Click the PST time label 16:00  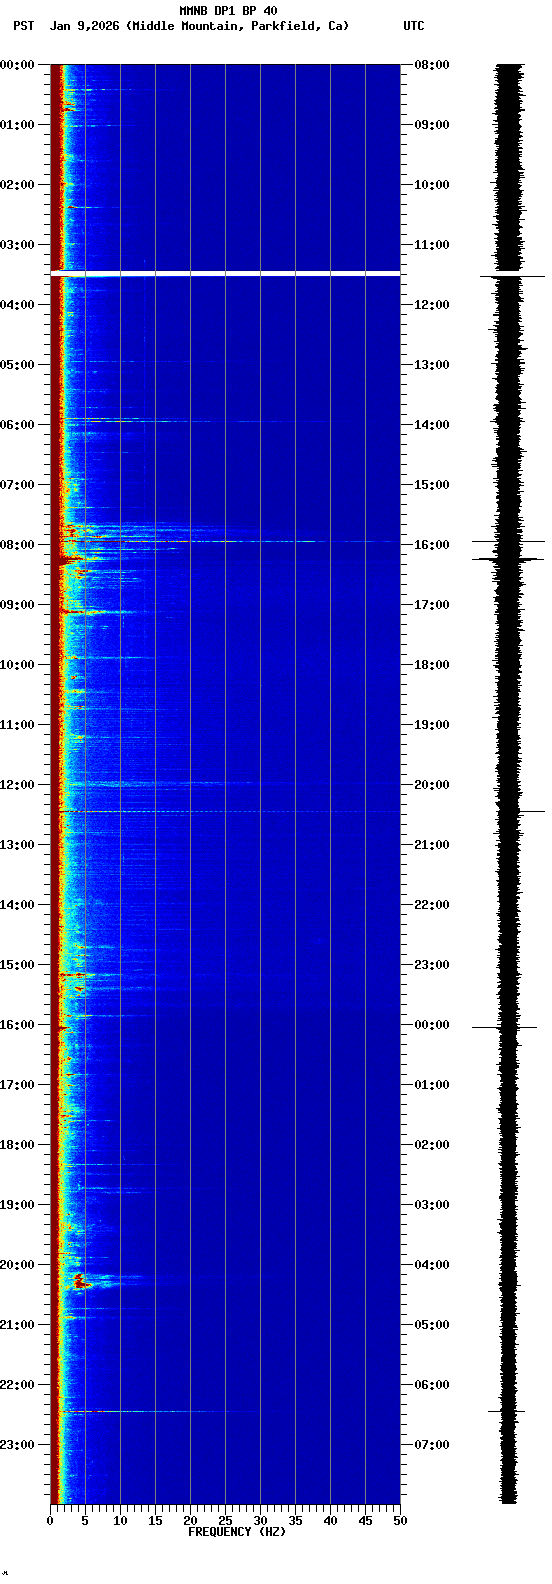coord(18,1025)
